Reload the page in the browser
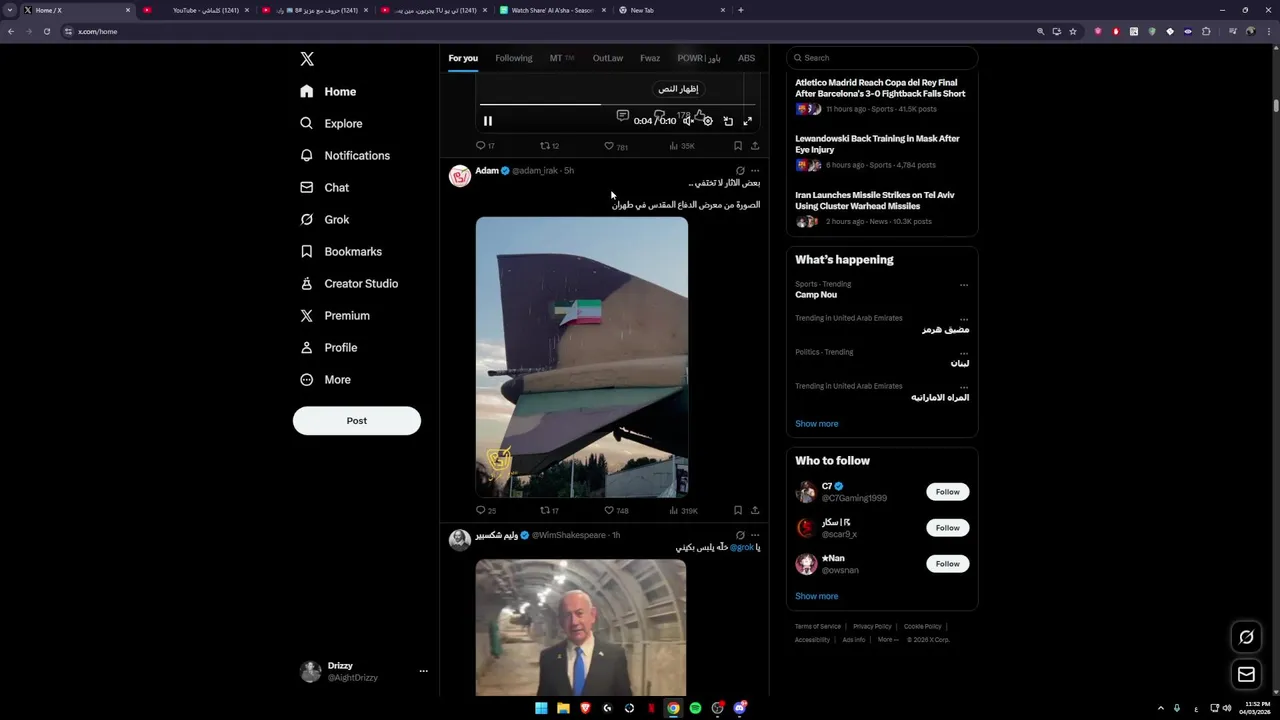1280x720 pixels. coord(47,31)
